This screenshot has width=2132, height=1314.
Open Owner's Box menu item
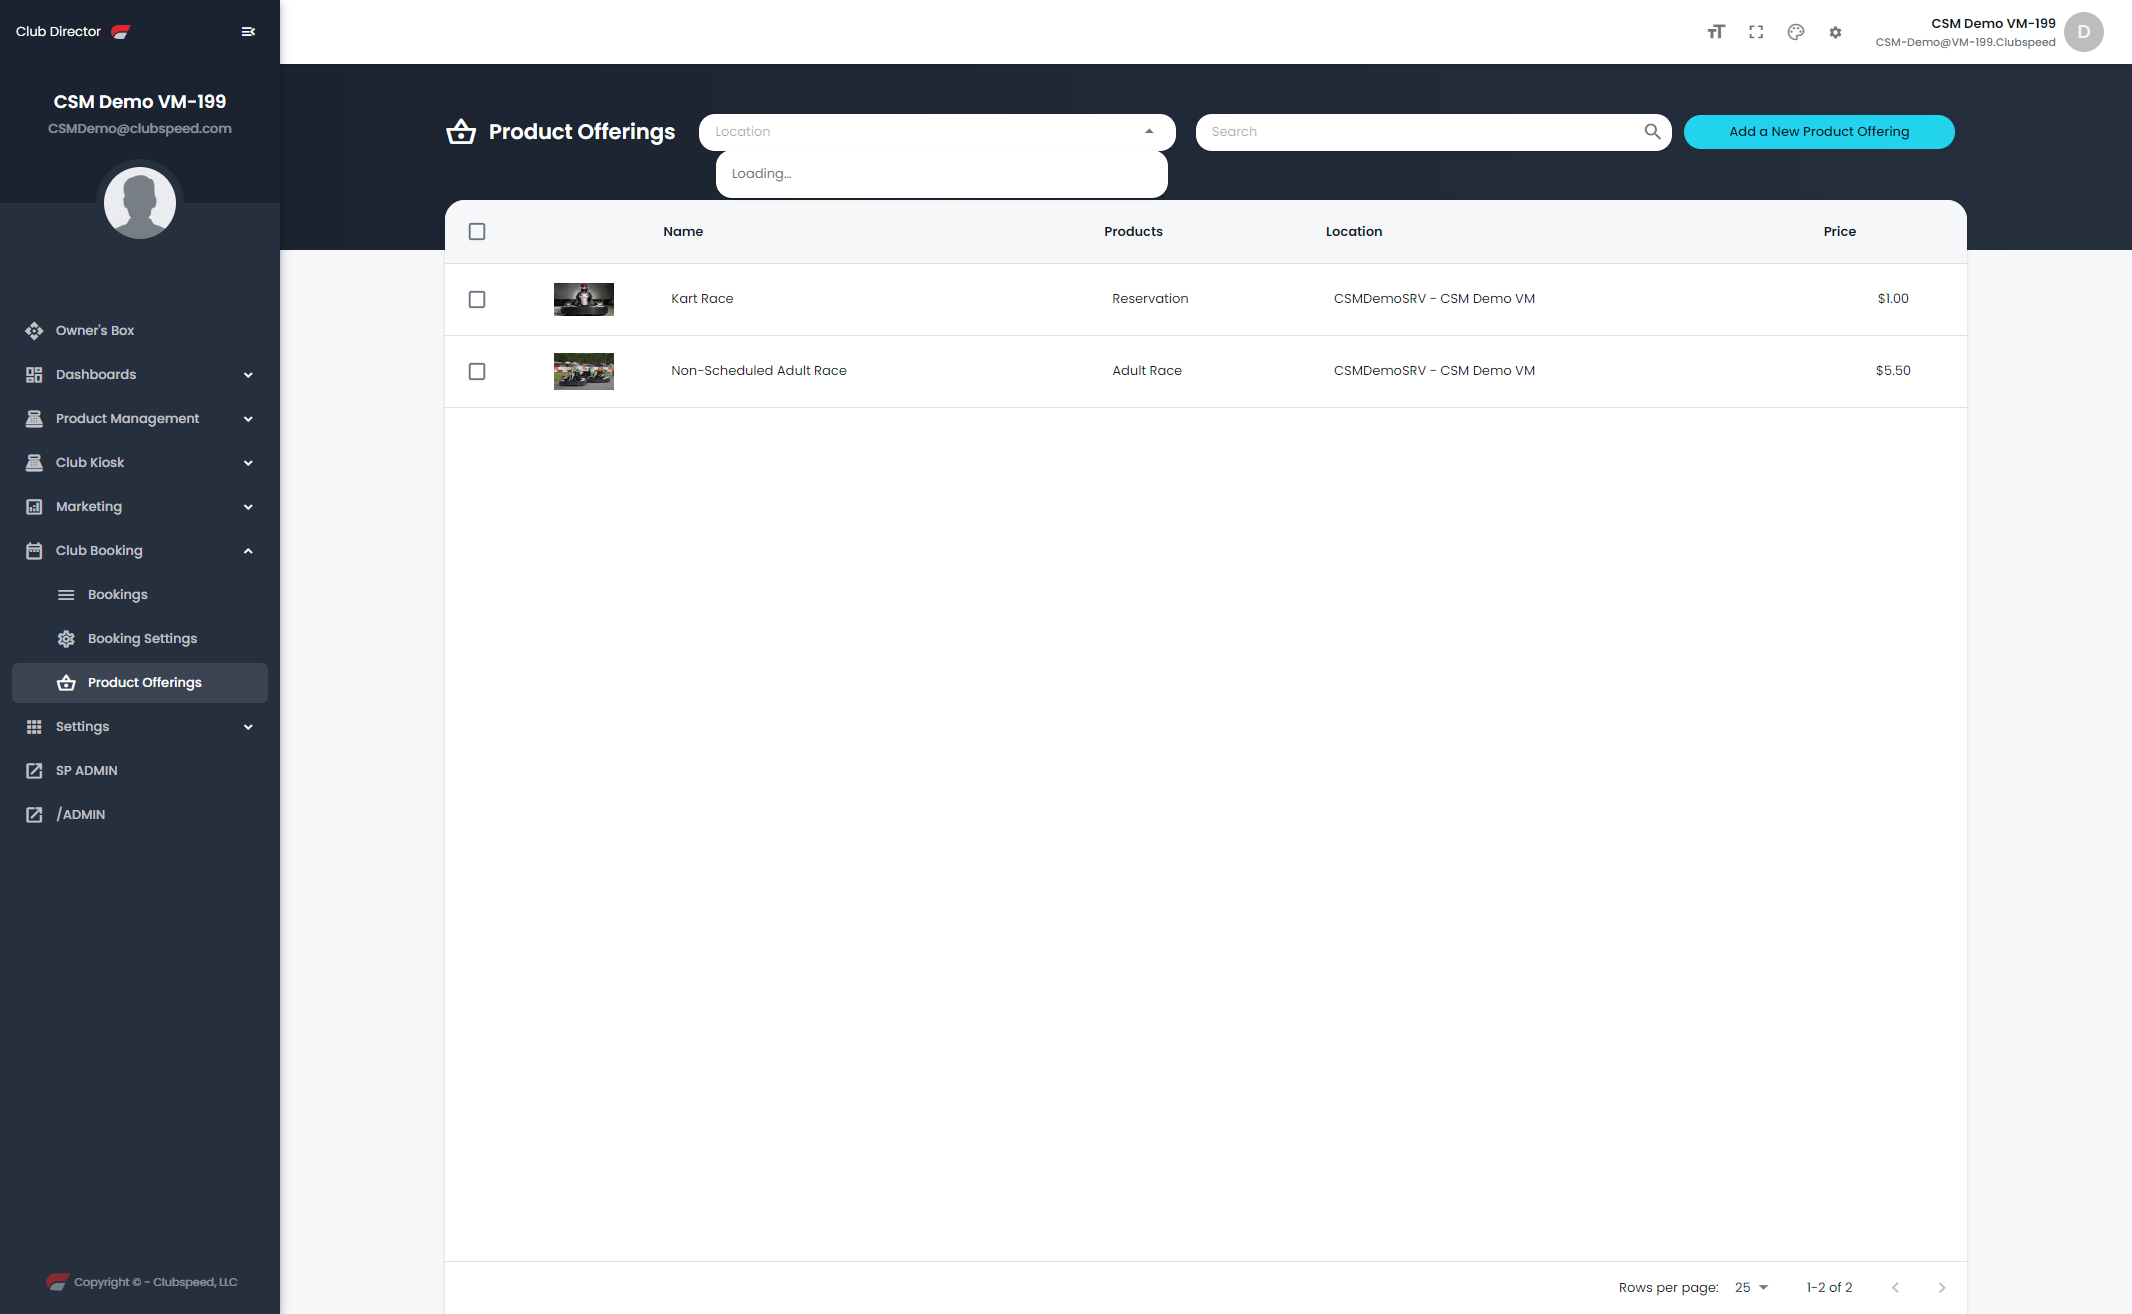[x=140, y=330]
